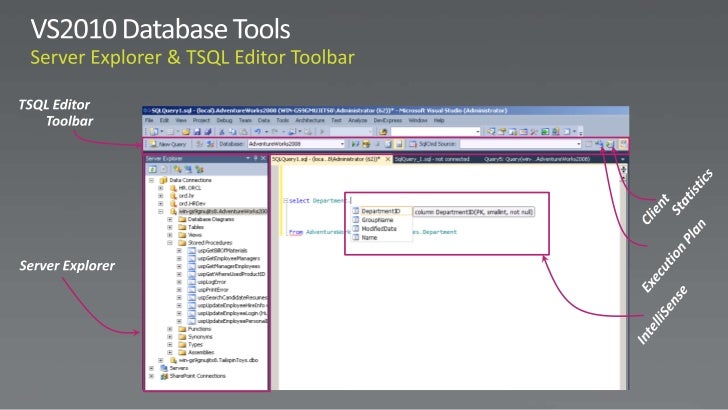The width and height of the screenshot is (728, 410).
Task: Switch to SqlQuery_1.sql - not connected tab
Action: tap(432, 159)
